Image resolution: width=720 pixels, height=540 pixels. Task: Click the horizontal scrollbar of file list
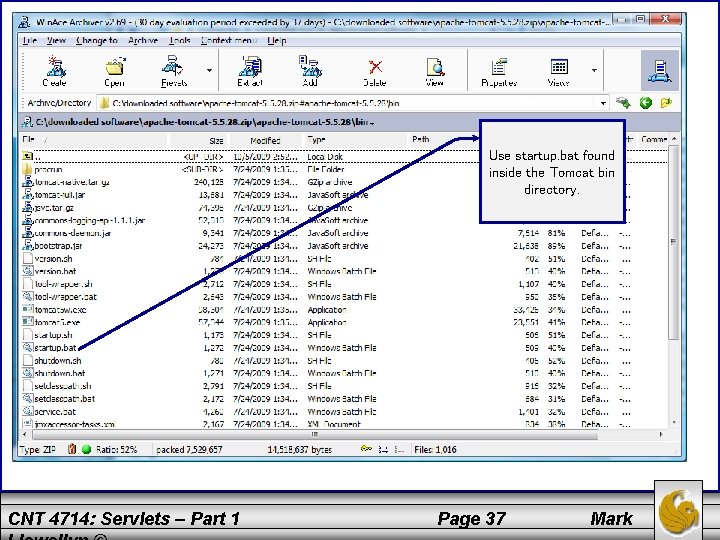tap(315, 434)
